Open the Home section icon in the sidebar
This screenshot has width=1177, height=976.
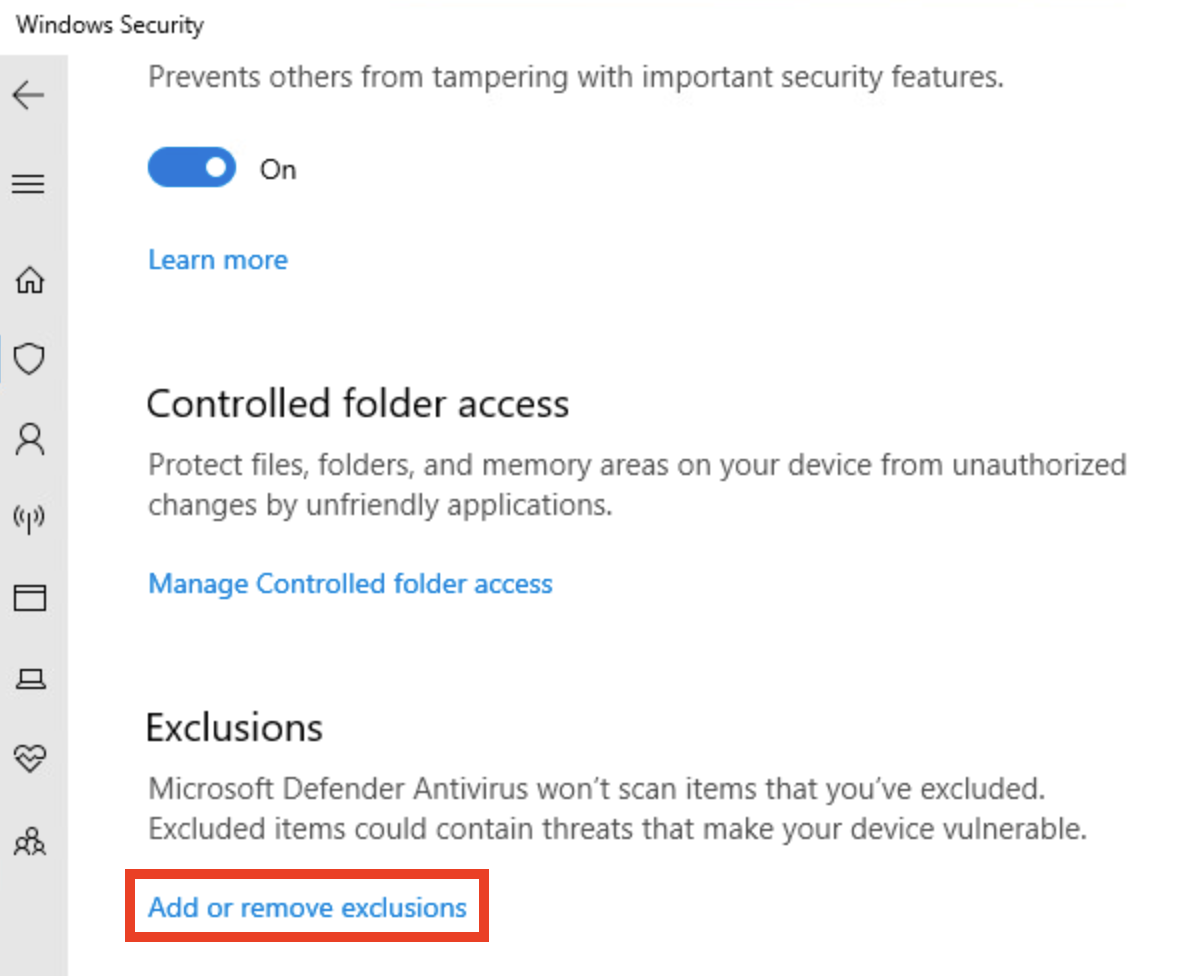point(31,280)
